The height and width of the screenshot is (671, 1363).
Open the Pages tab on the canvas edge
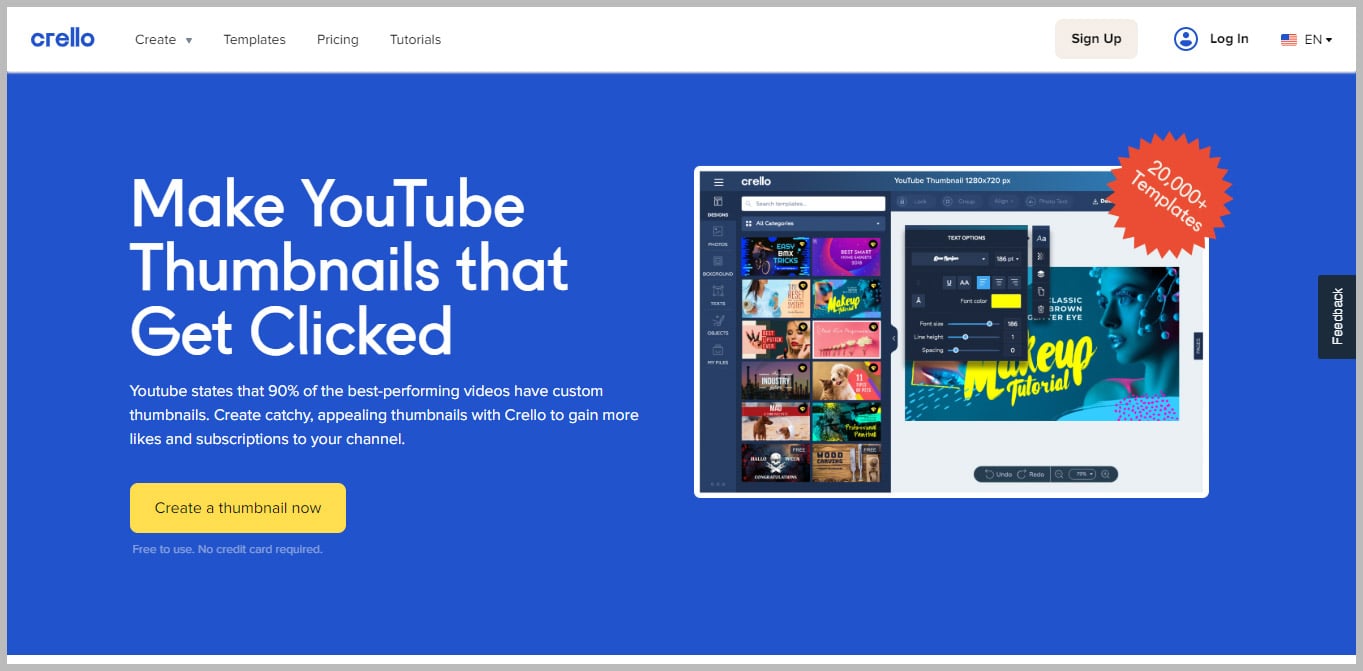point(1198,346)
